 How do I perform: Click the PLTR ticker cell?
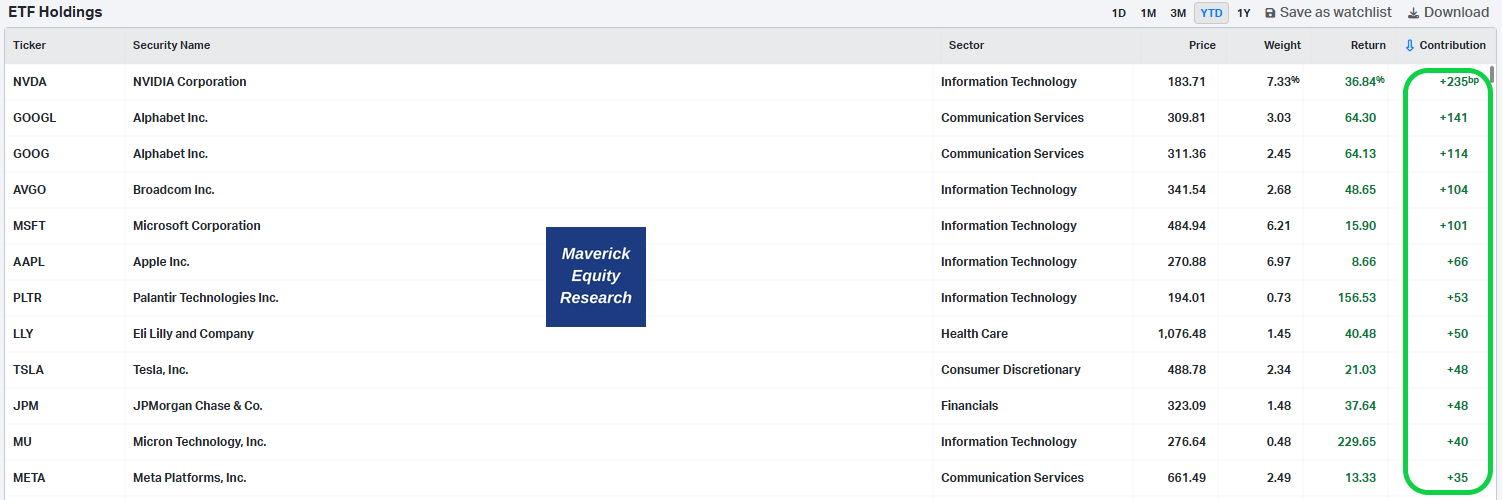click(28, 298)
